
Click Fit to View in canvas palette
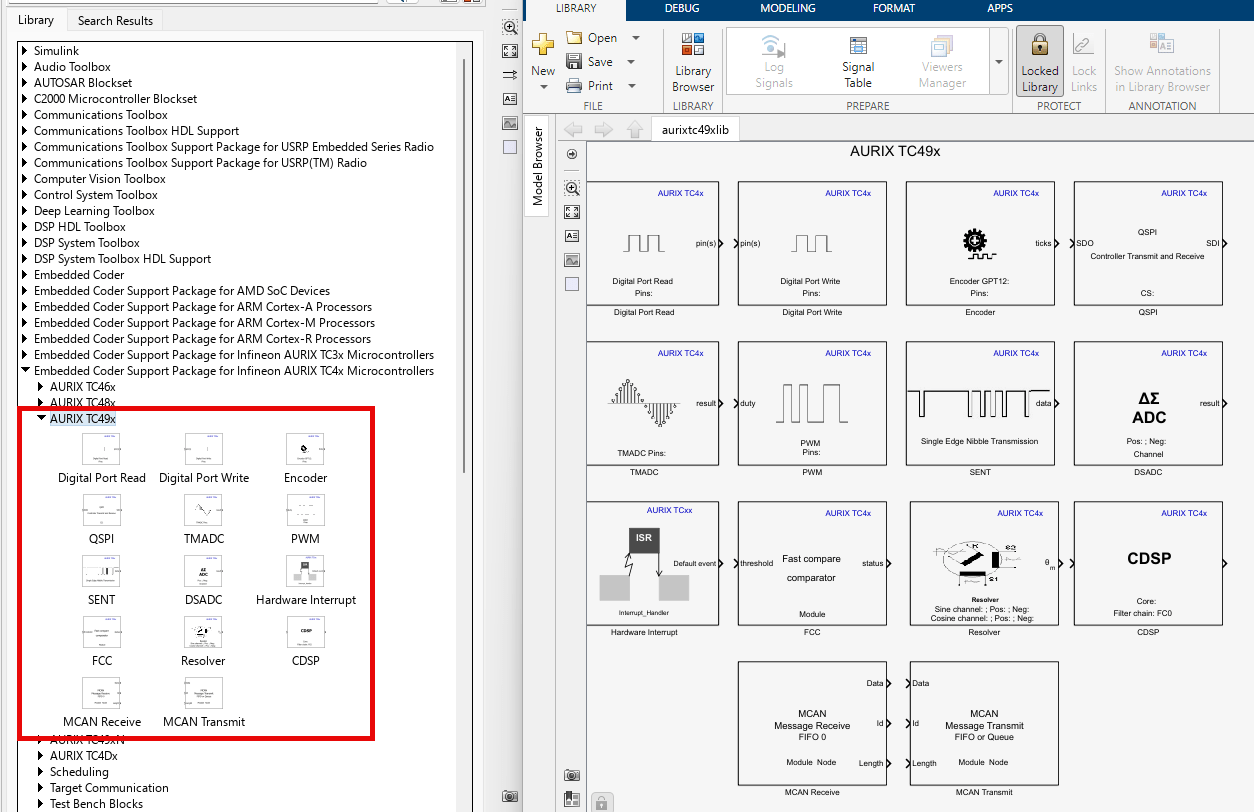point(572,212)
